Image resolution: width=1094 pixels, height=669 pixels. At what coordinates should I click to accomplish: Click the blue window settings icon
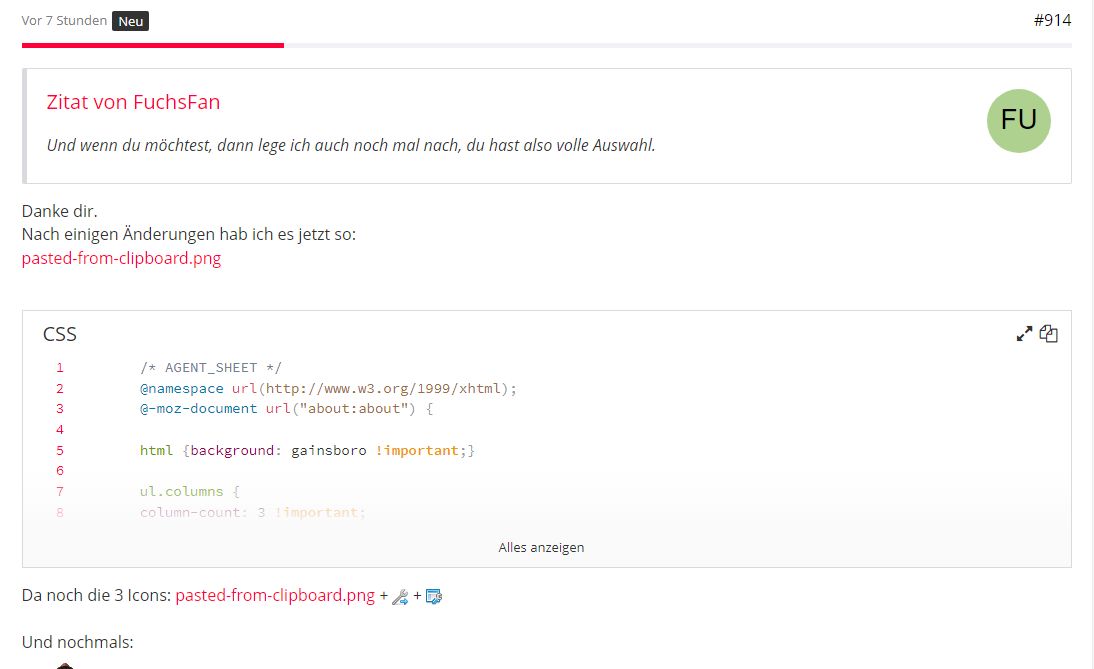(x=433, y=597)
